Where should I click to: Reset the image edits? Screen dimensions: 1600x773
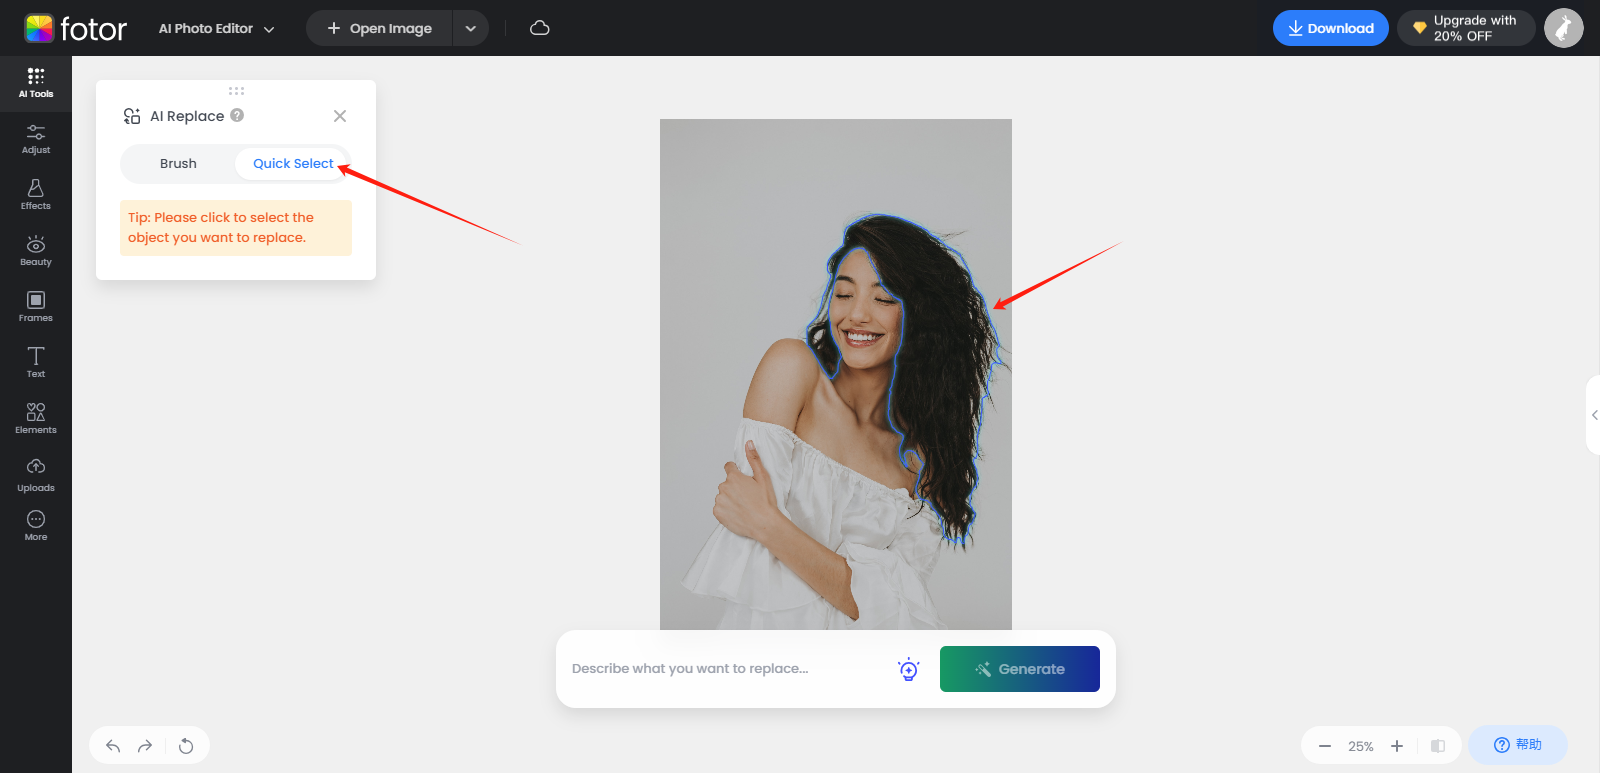point(186,746)
